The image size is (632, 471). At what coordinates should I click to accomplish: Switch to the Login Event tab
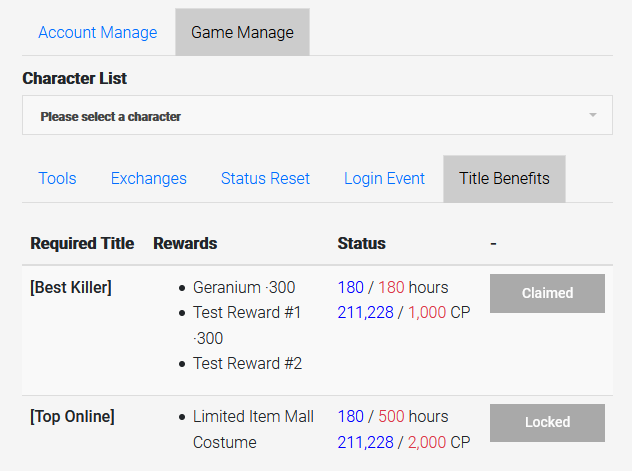[x=384, y=178]
